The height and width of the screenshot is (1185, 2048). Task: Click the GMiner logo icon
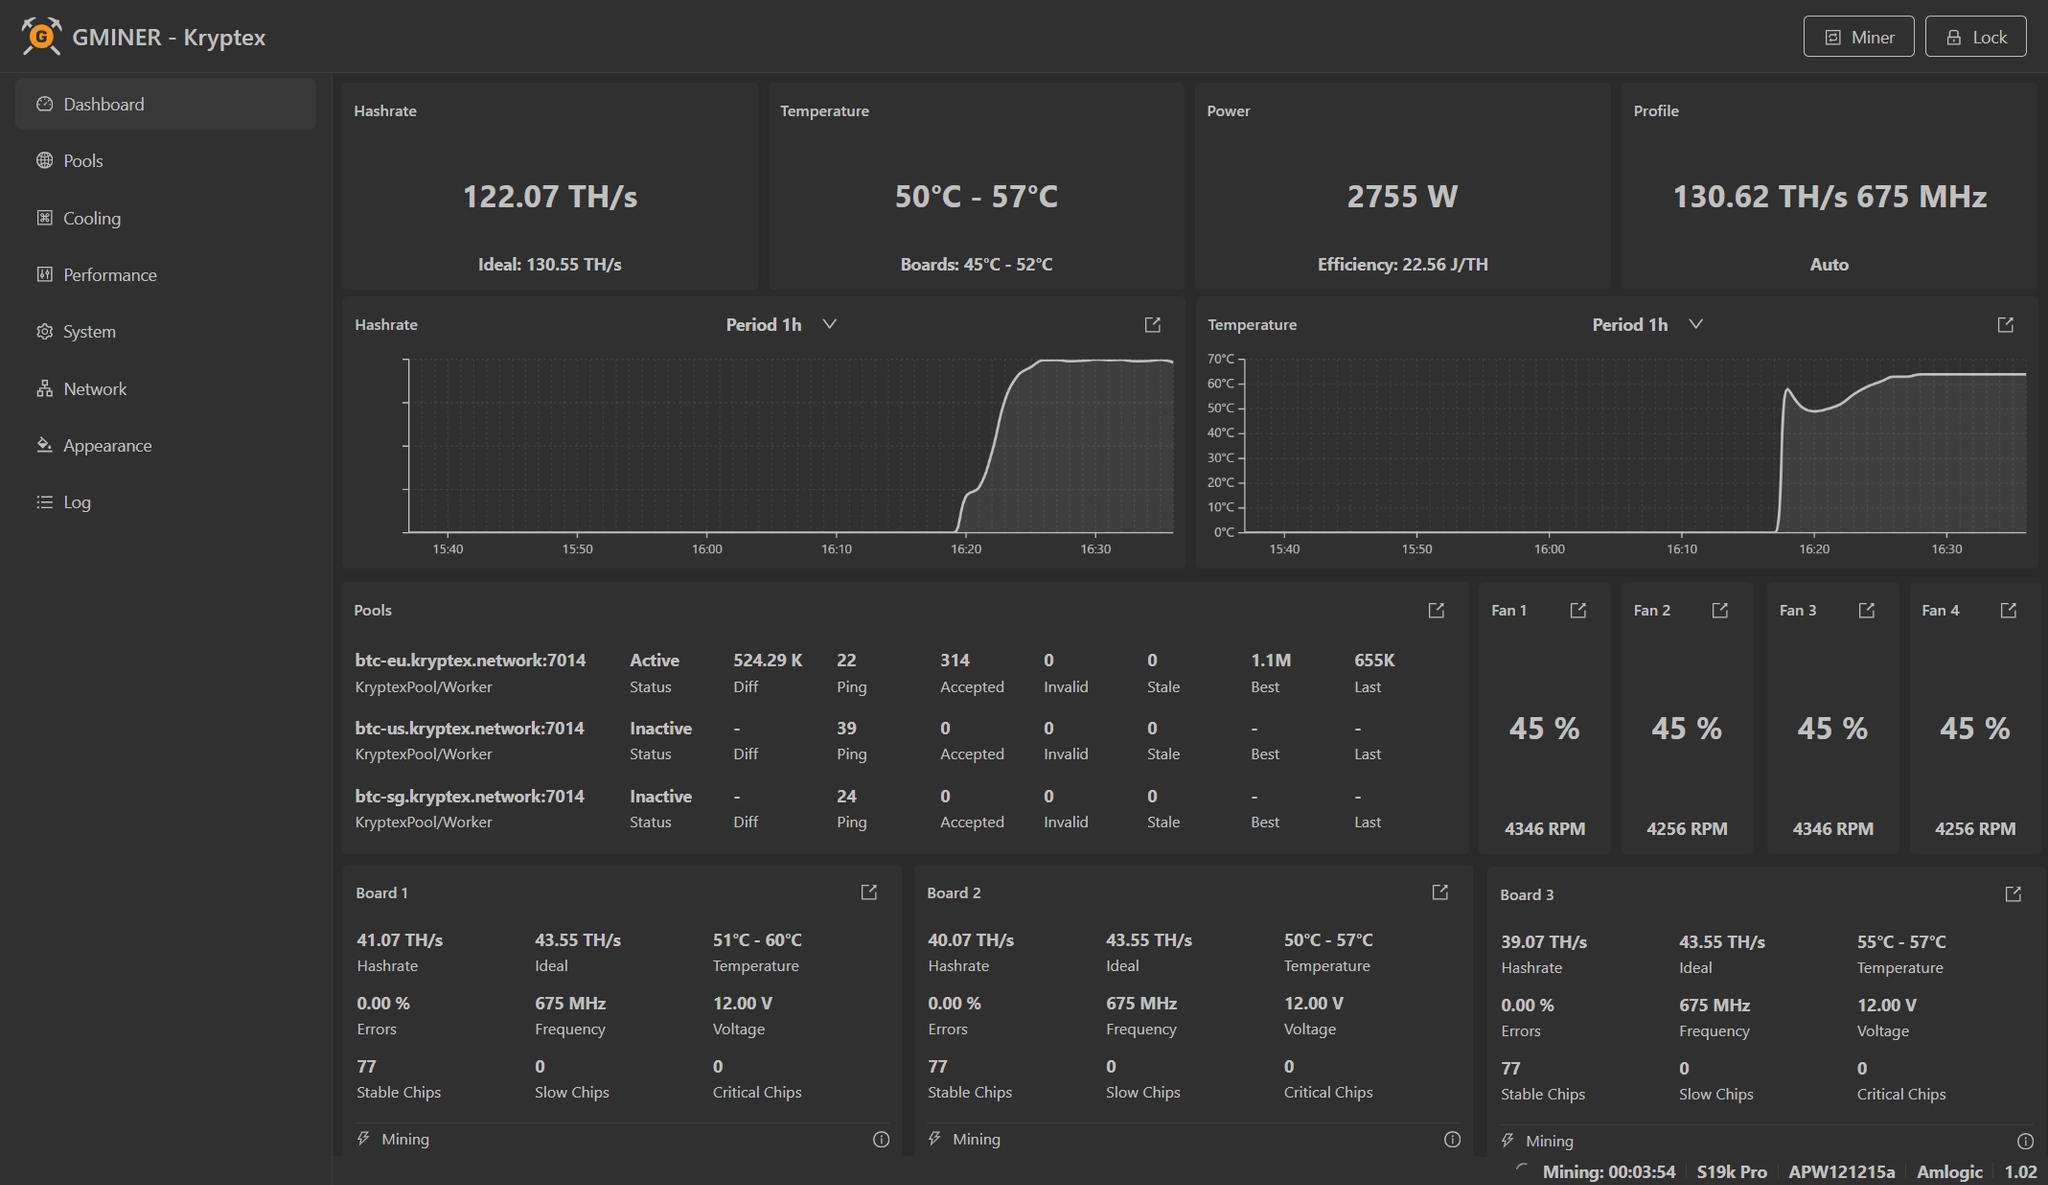(x=41, y=37)
